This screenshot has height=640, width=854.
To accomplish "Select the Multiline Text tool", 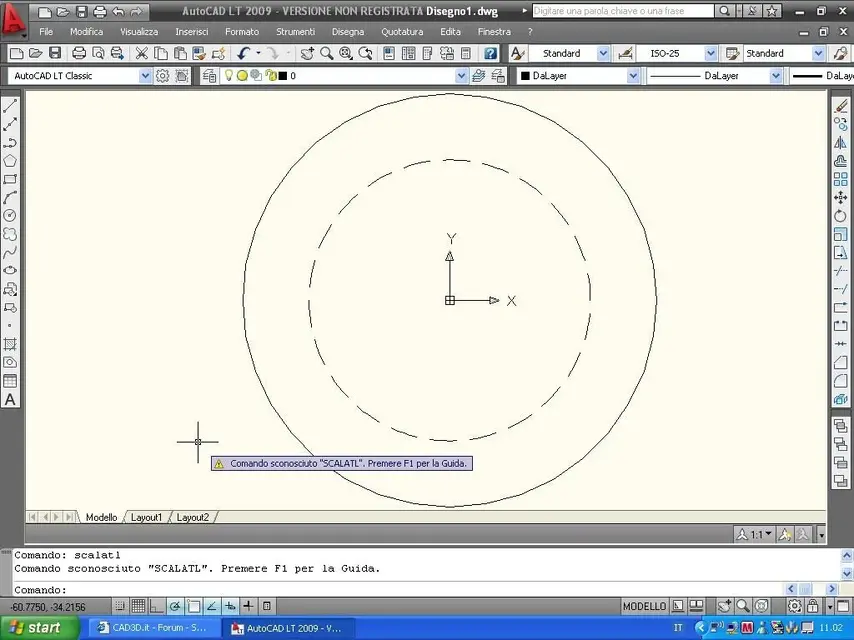I will click(x=10, y=400).
